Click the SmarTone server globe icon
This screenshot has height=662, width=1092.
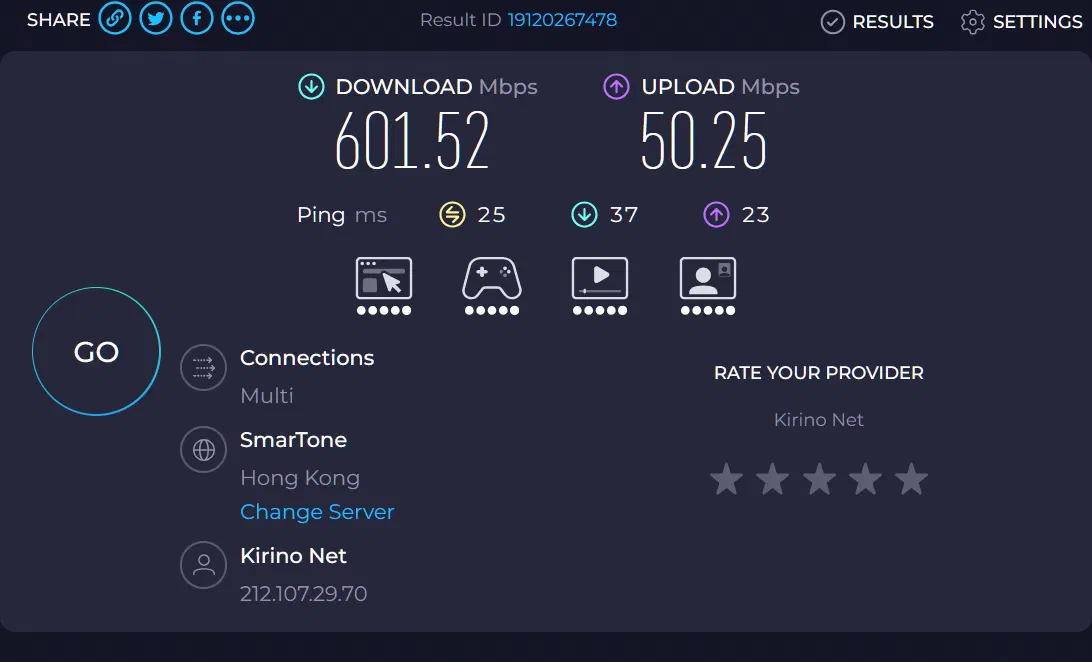204,450
